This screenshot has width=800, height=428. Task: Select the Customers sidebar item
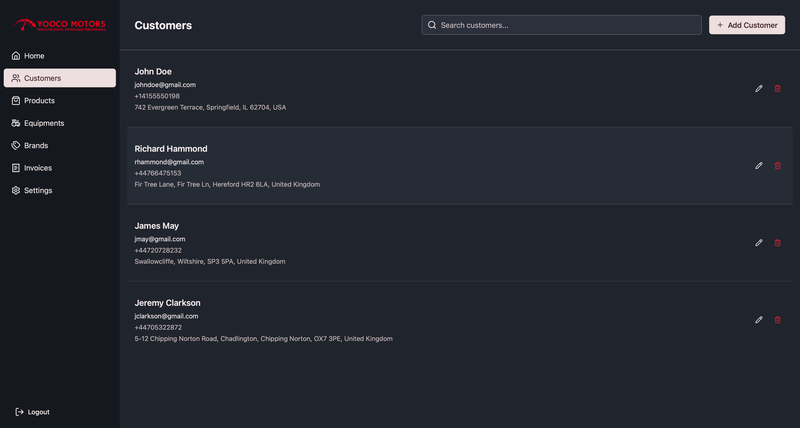(x=59, y=78)
